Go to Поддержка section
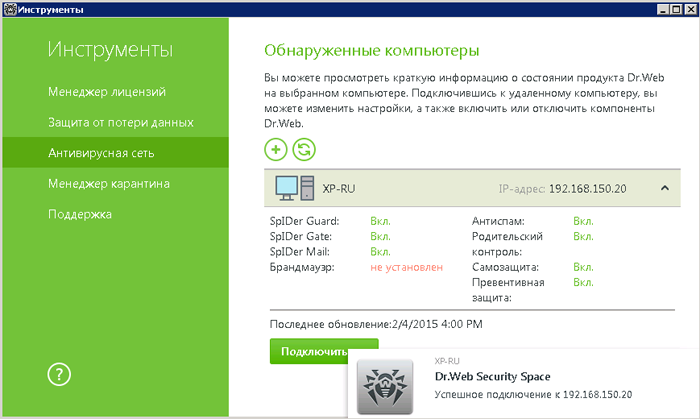The image size is (700, 419). (x=80, y=214)
